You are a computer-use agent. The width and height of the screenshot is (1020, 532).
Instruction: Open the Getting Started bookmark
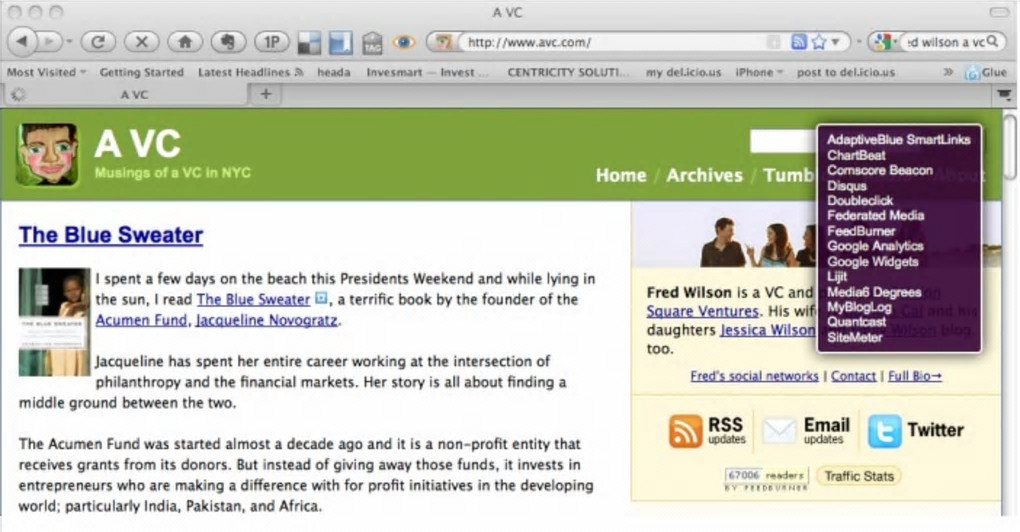142,72
